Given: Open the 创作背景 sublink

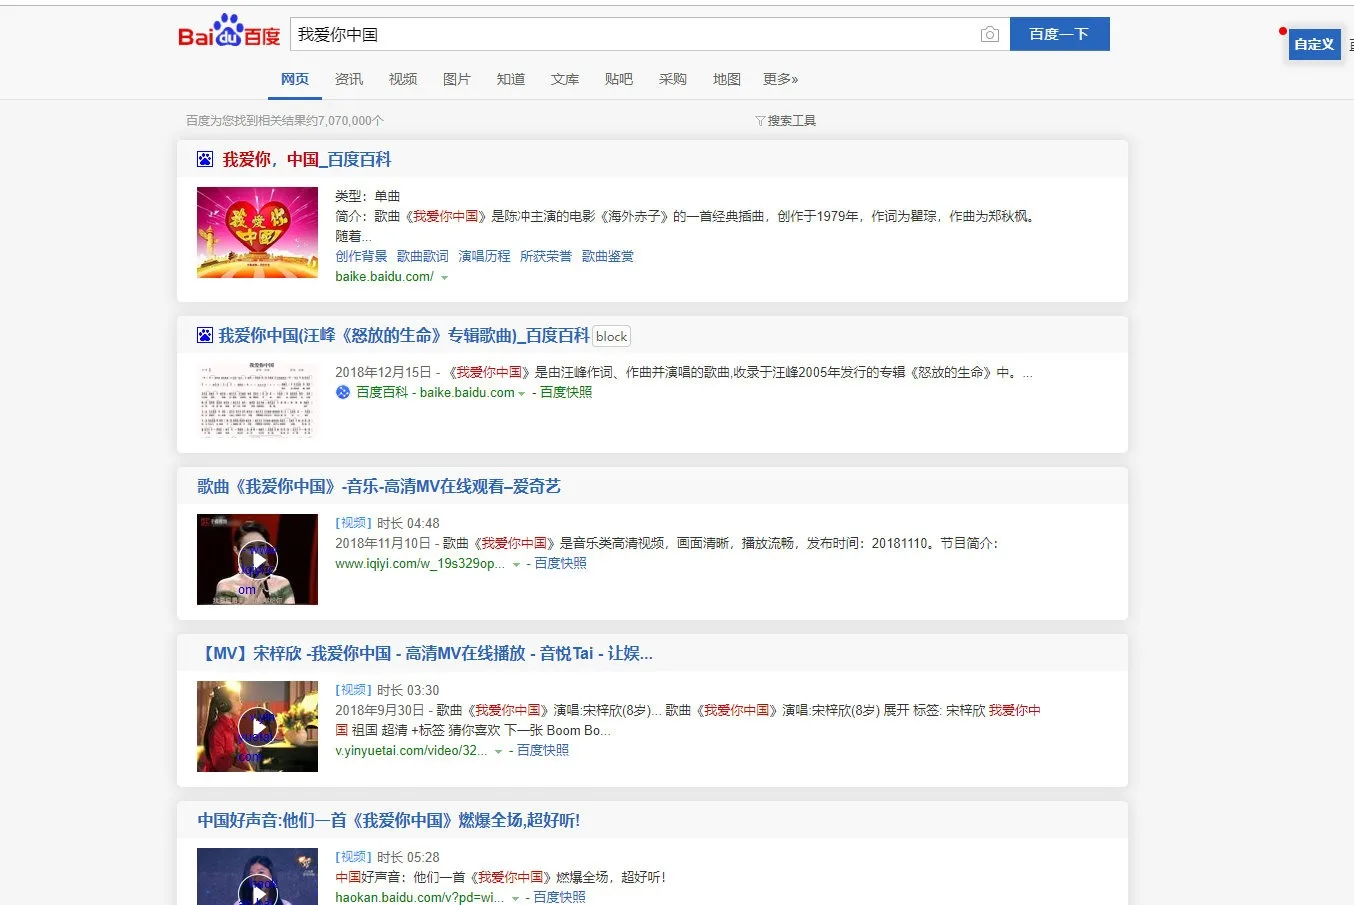Looking at the screenshot, I should pyautogui.click(x=361, y=256).
